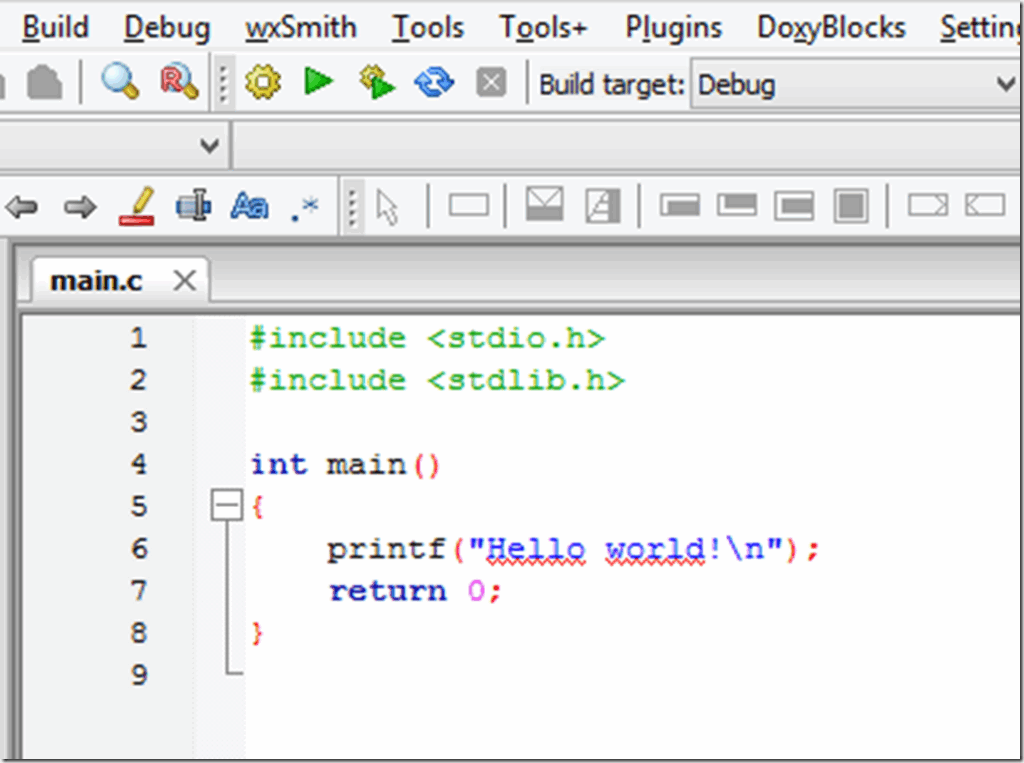1024x763 pixels.
Task: Close the main.c tab
Action: (x=185, y=282)
